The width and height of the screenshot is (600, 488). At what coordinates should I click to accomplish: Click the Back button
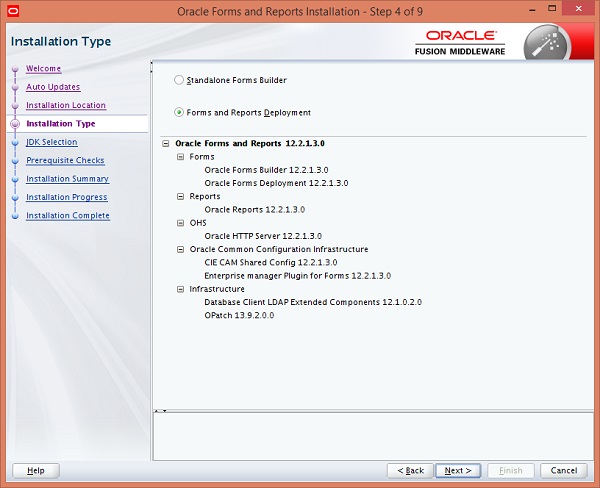[410, 470]
